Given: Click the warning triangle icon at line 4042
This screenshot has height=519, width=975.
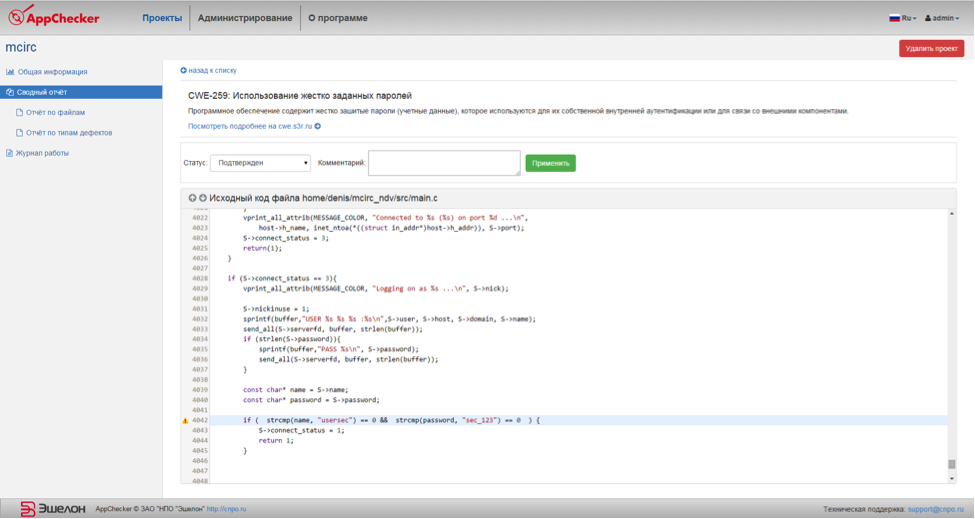Looking at the screenshot, I should (x=185, y=421).
